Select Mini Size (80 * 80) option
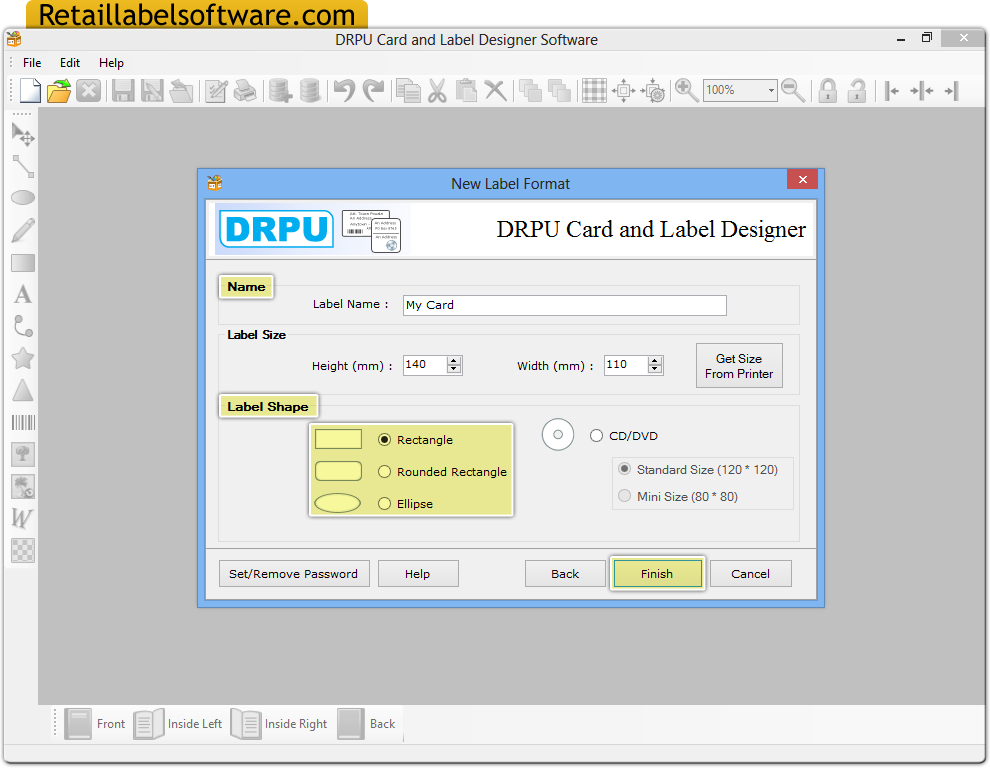Image resolution: width=990 pixels, height=768 pixels. coord(624,496)
